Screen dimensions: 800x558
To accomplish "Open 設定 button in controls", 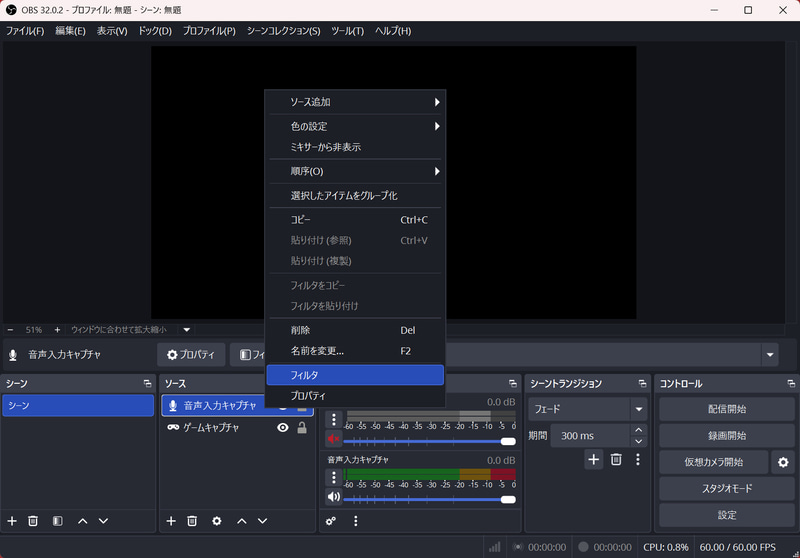I will tap(727, 515).
